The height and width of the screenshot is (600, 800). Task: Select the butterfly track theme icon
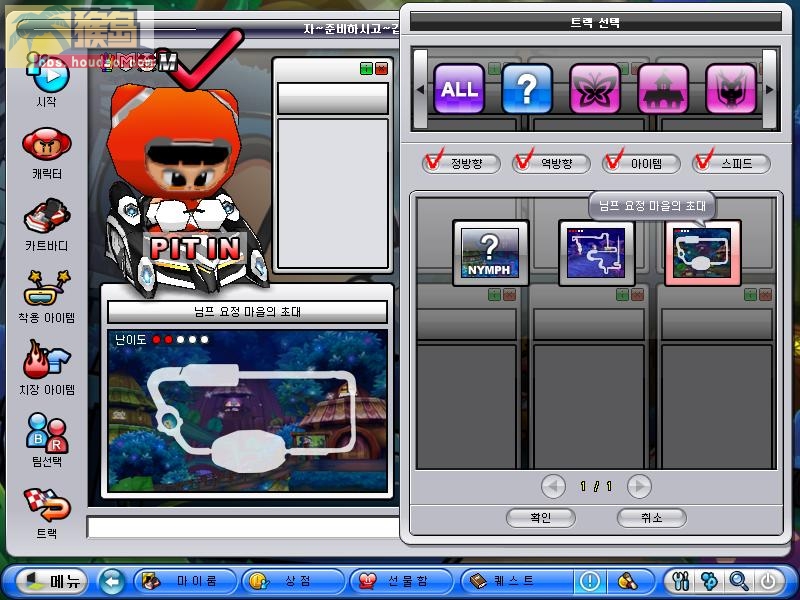pos(595,89)
